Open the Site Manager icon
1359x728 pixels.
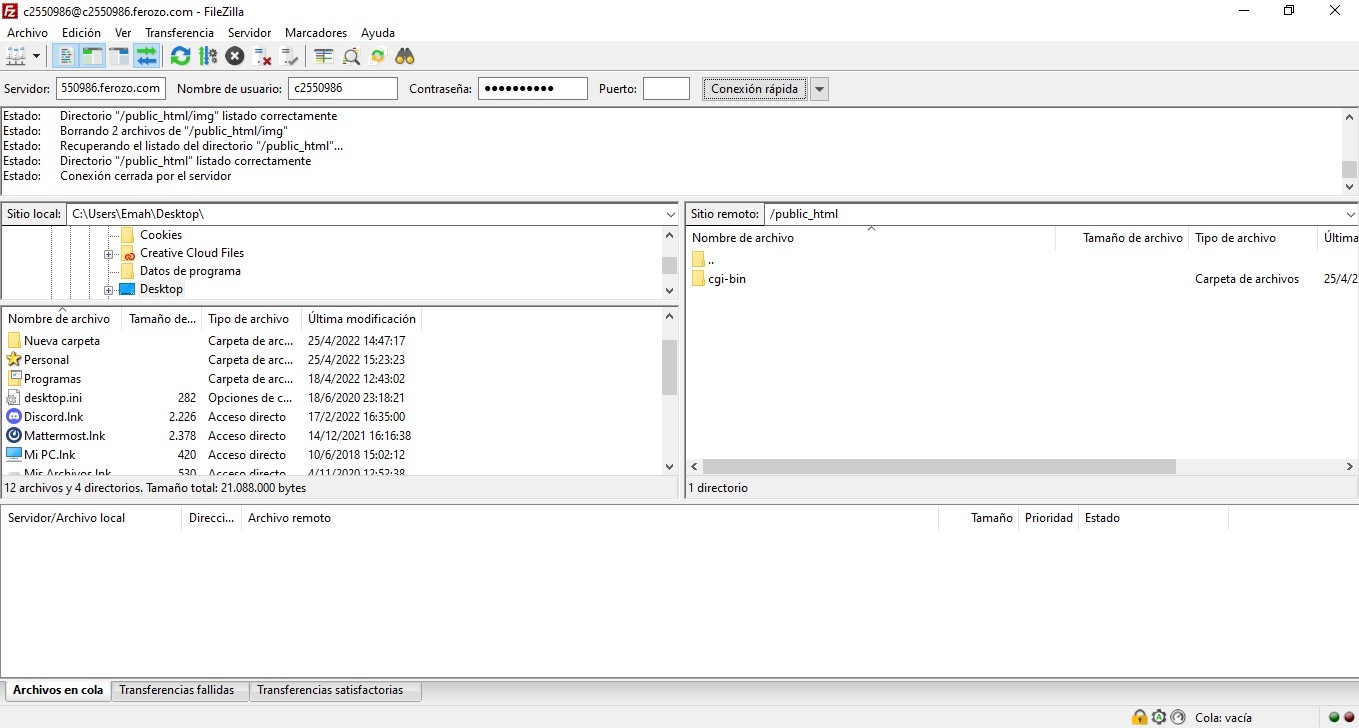(x=16, y=56)
